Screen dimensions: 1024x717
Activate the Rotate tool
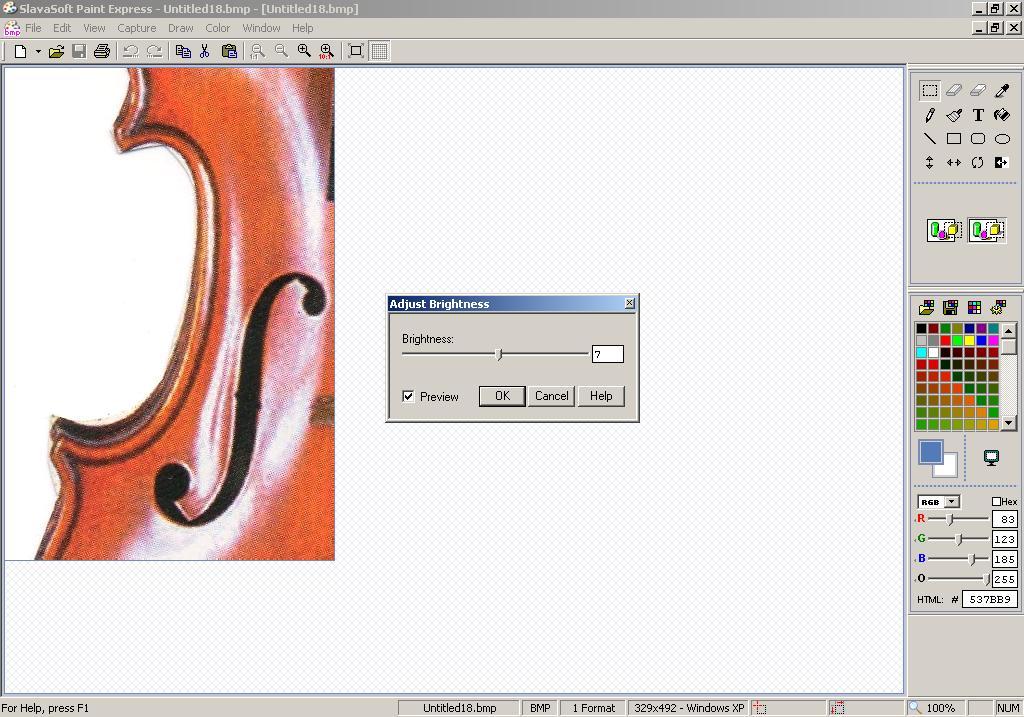click(x=977, y=162)
